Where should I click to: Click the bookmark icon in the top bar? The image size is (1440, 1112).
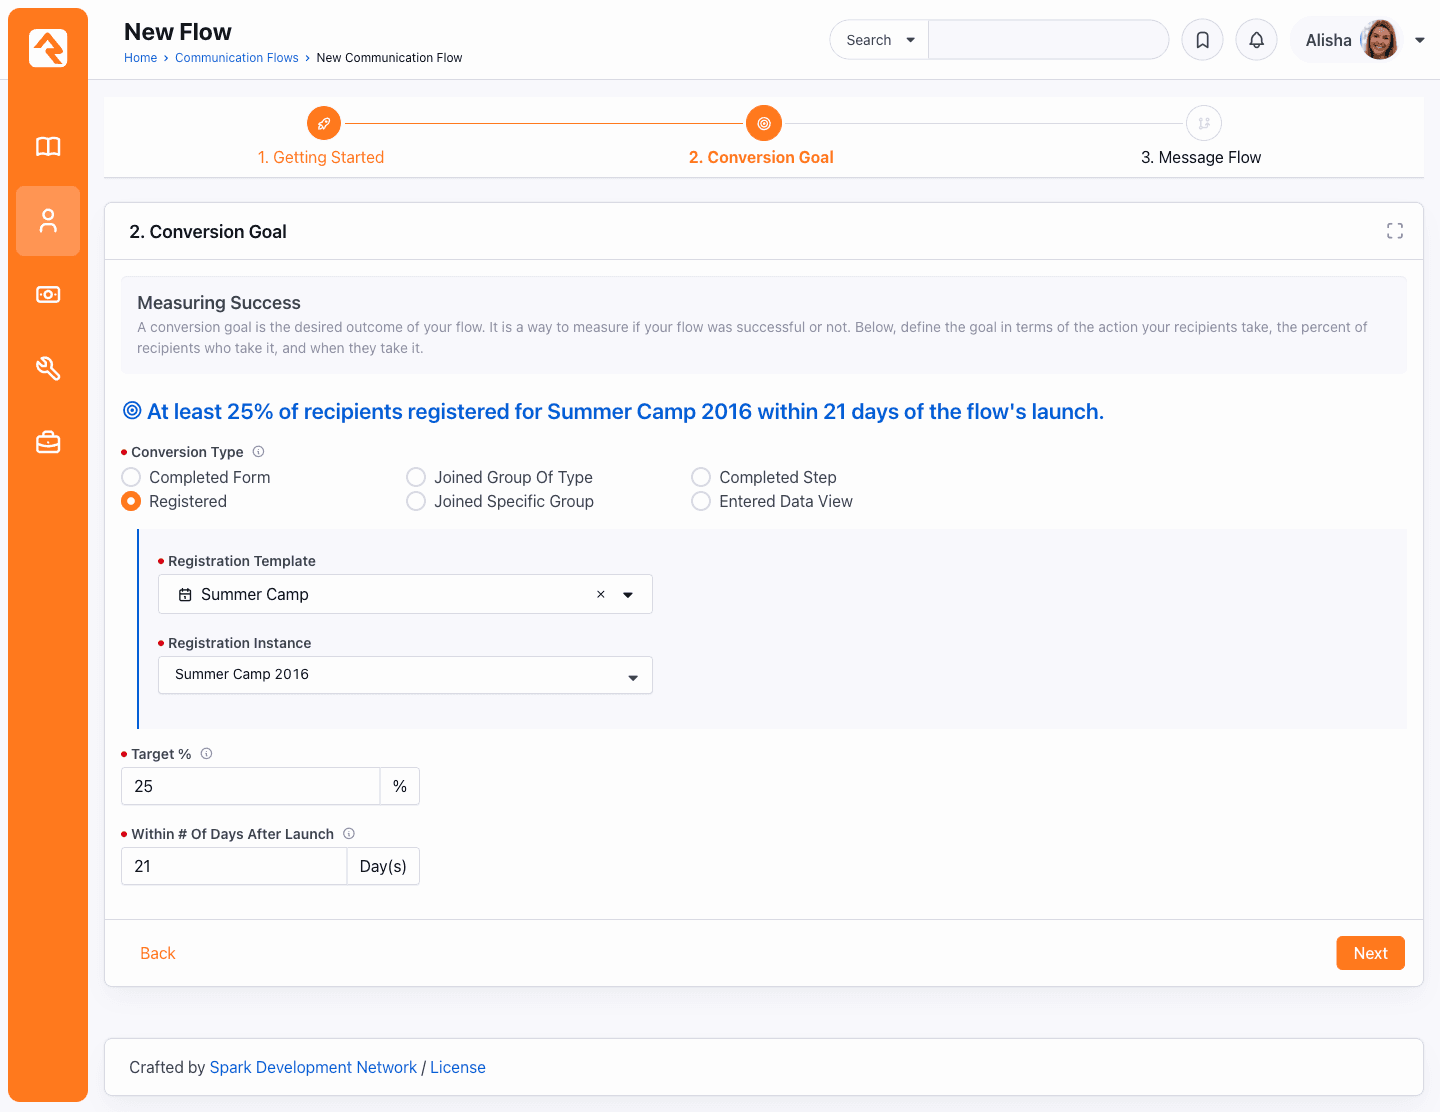click(1202, 39)
